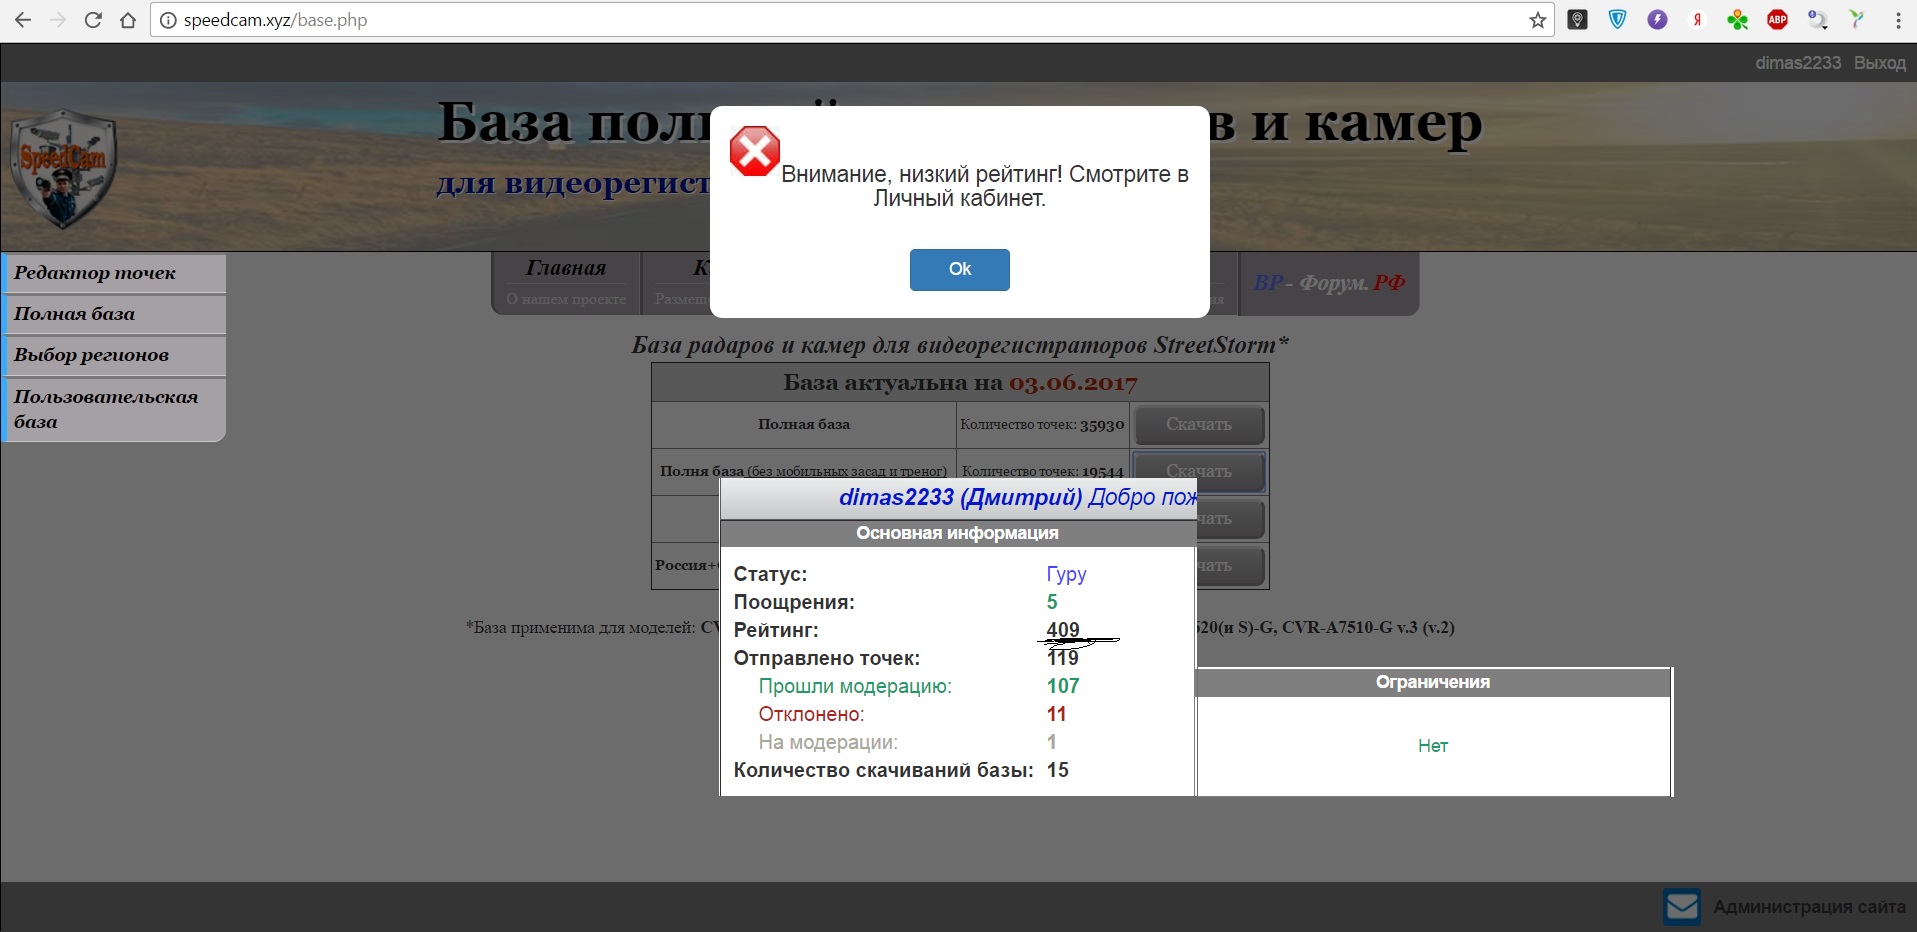Open Пользовательская база sidebar item
This screenshot has width=1917, height=932.
115,409
